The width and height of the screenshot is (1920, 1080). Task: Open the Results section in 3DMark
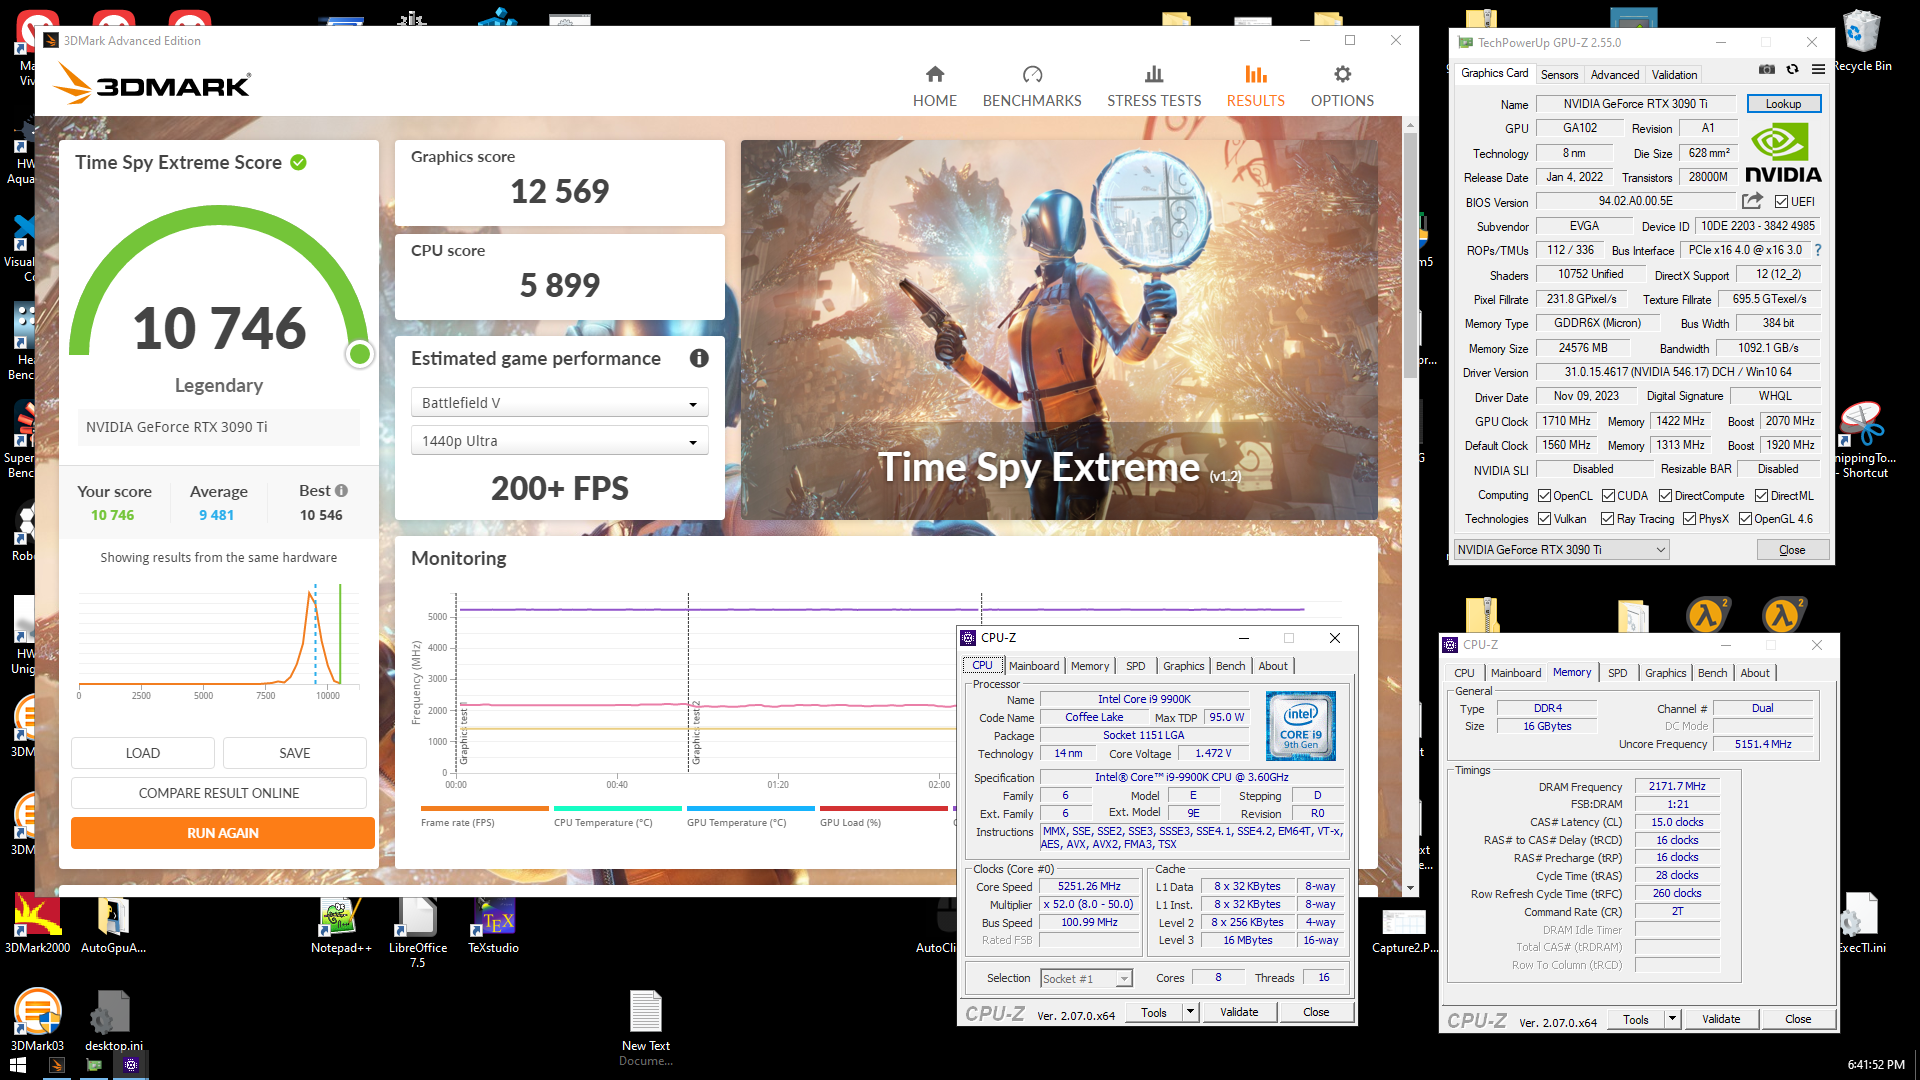coord(1255,86)
